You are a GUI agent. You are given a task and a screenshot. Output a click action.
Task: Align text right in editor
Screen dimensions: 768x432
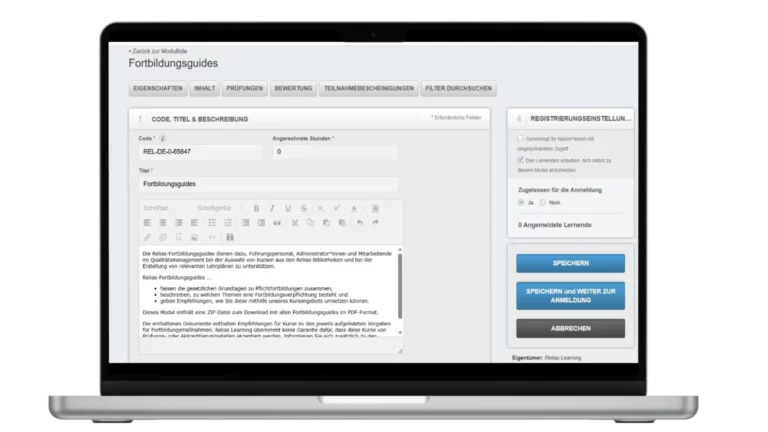[x=178, y=223]
